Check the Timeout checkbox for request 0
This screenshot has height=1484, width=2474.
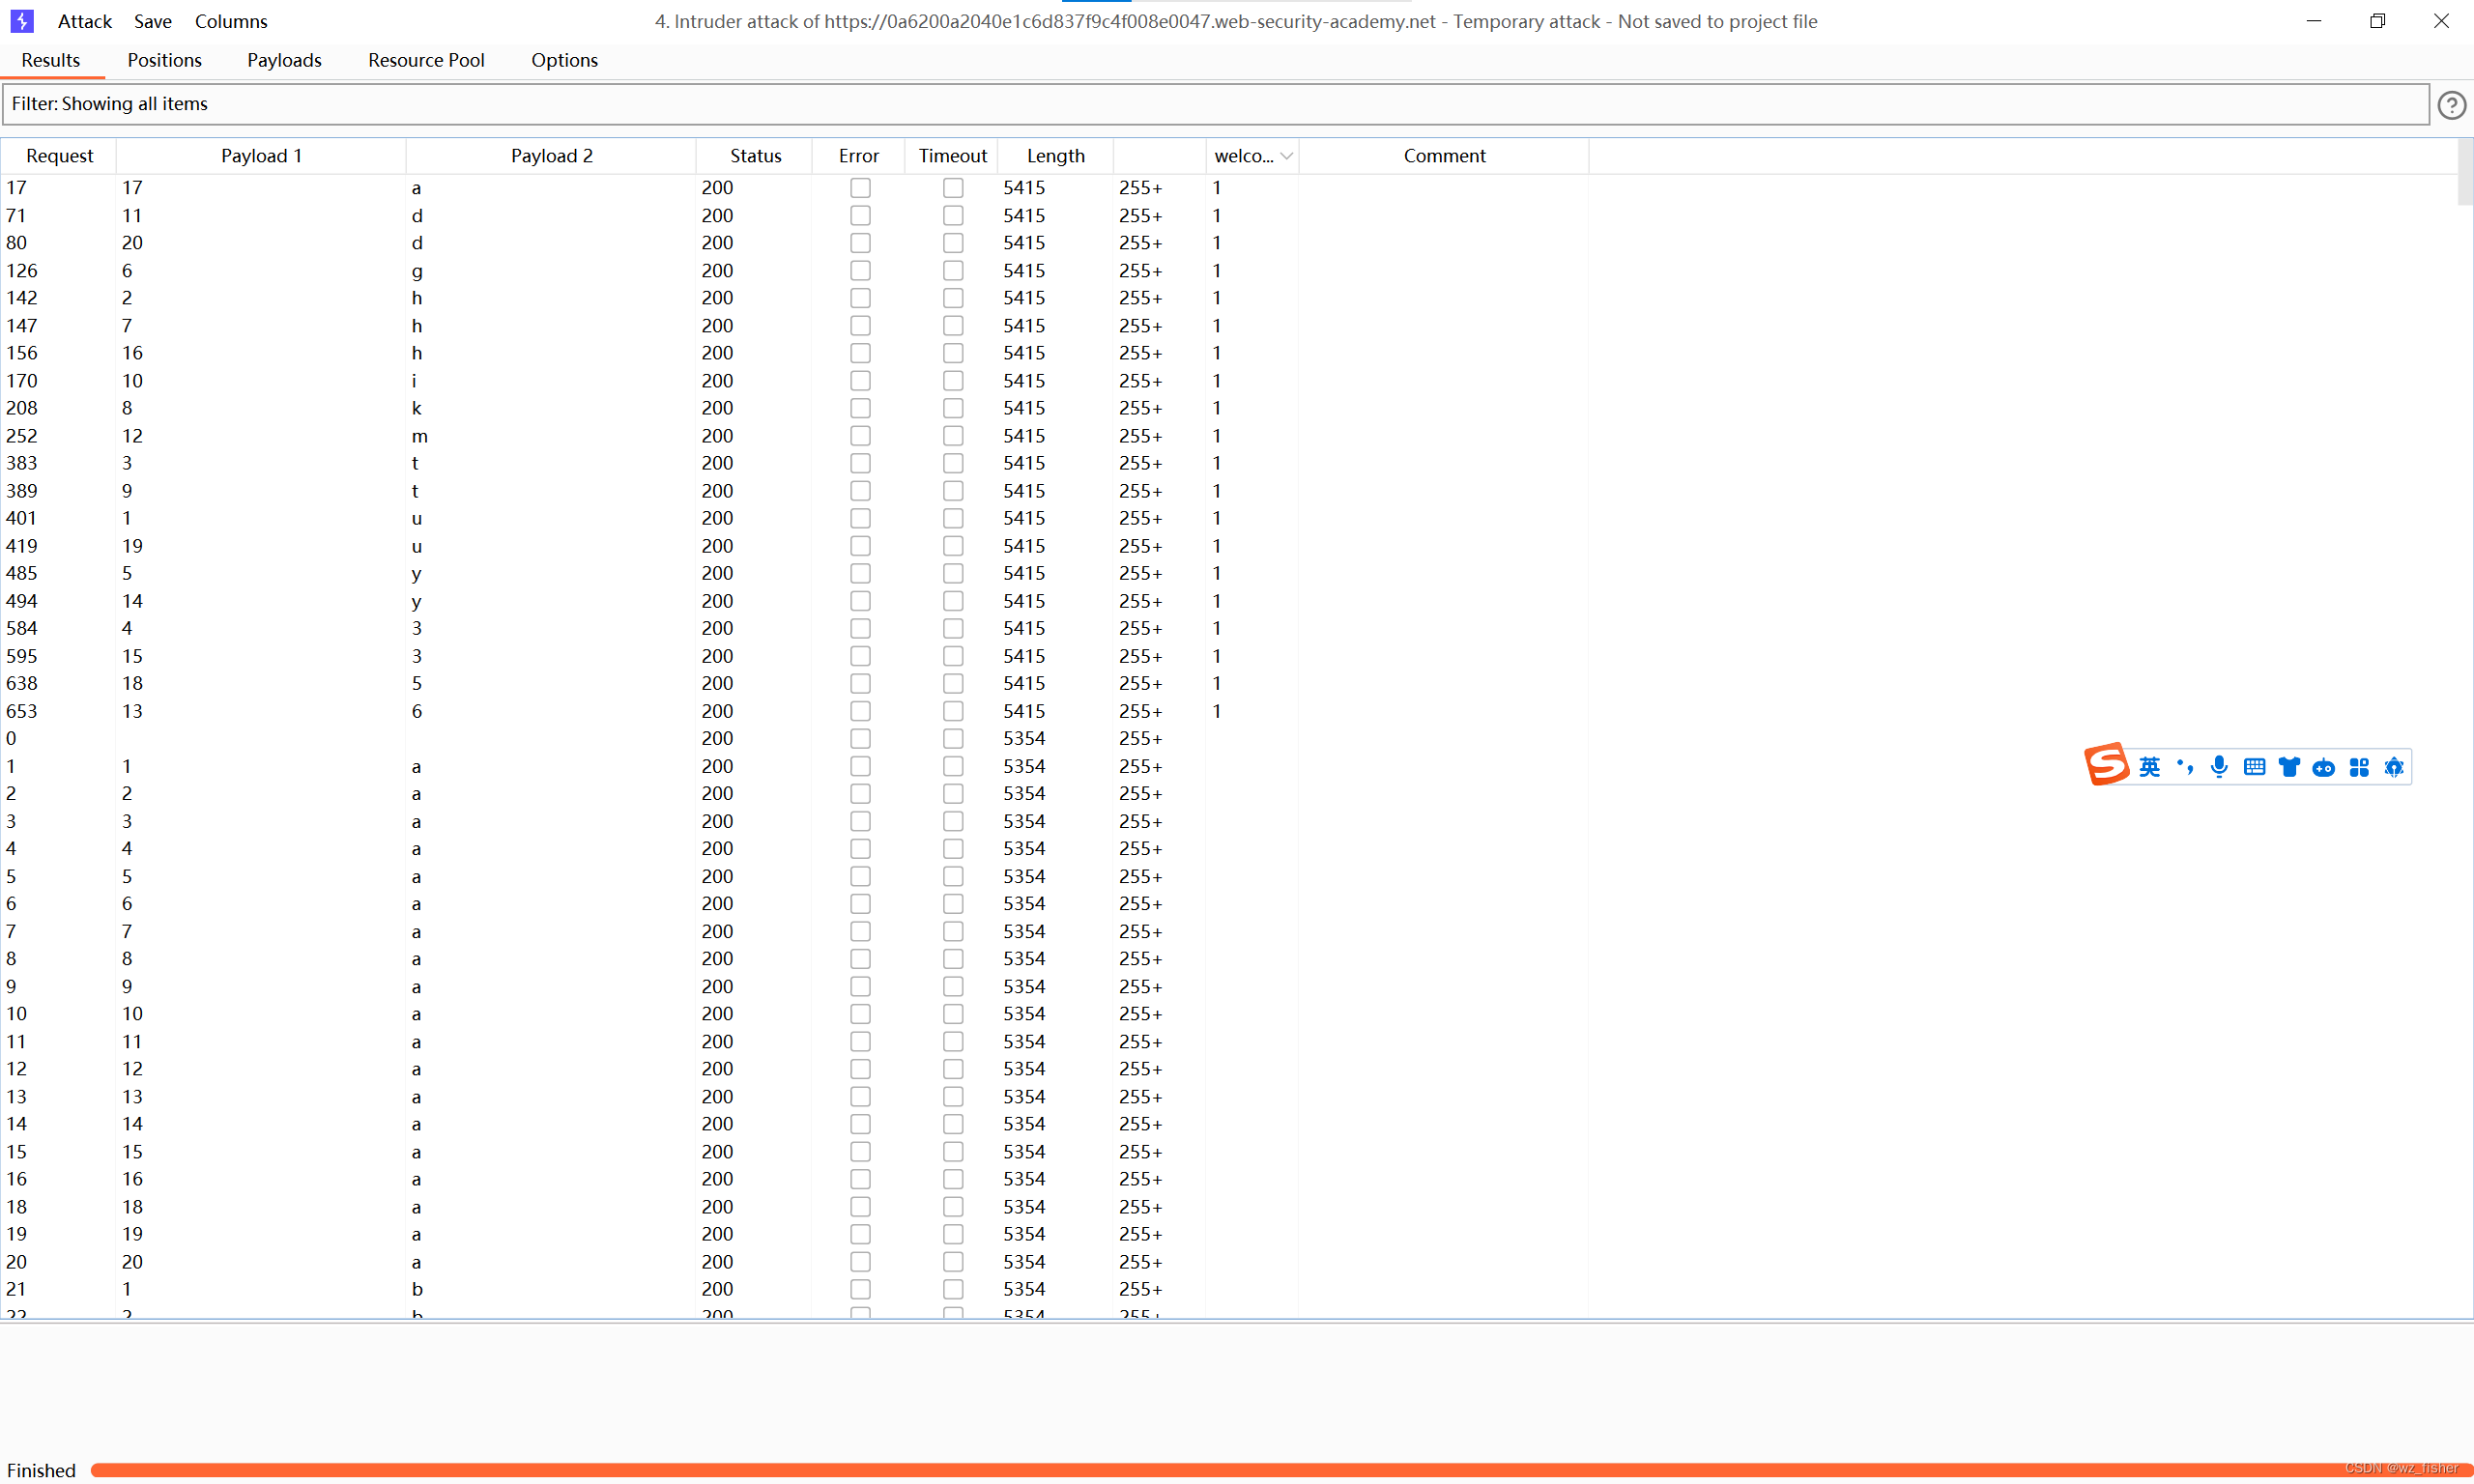pos(952,738)
